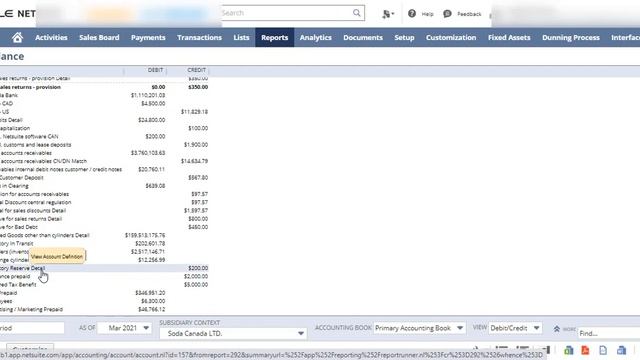The width and height of the screenshot is (640, 360).
Task: Click the Find field in the footer
Action: pyautogui.click(x=609, y=333)
